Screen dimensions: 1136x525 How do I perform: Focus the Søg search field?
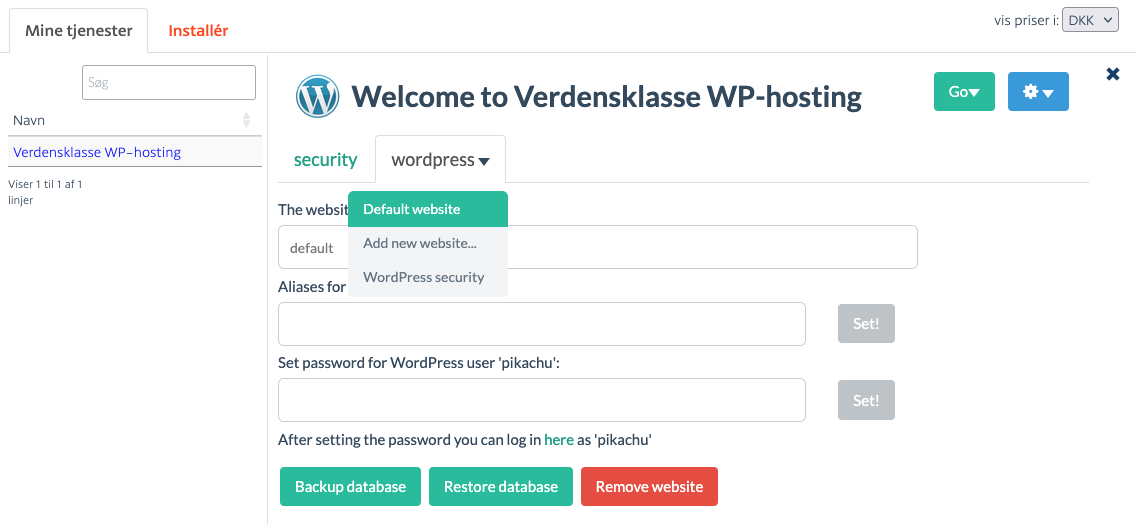(169, 83)
